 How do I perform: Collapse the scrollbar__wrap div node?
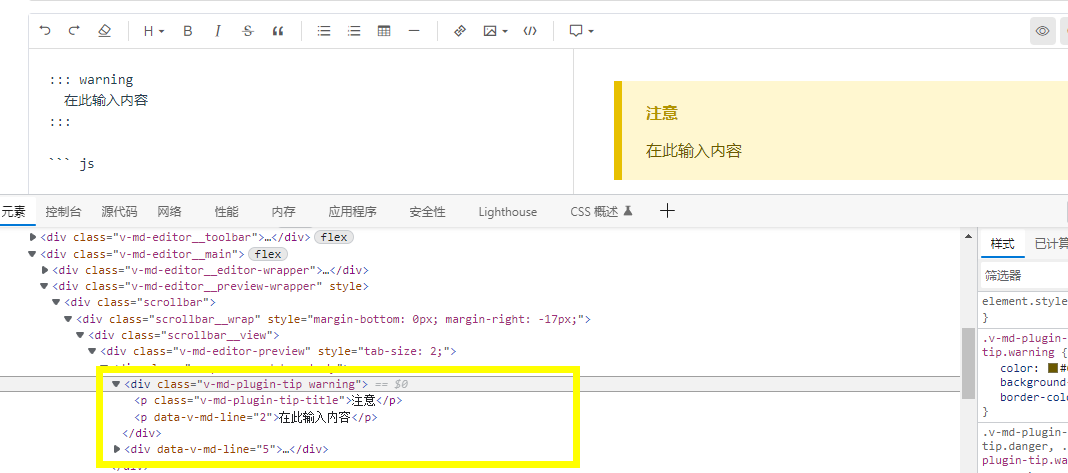click(69, 319)
